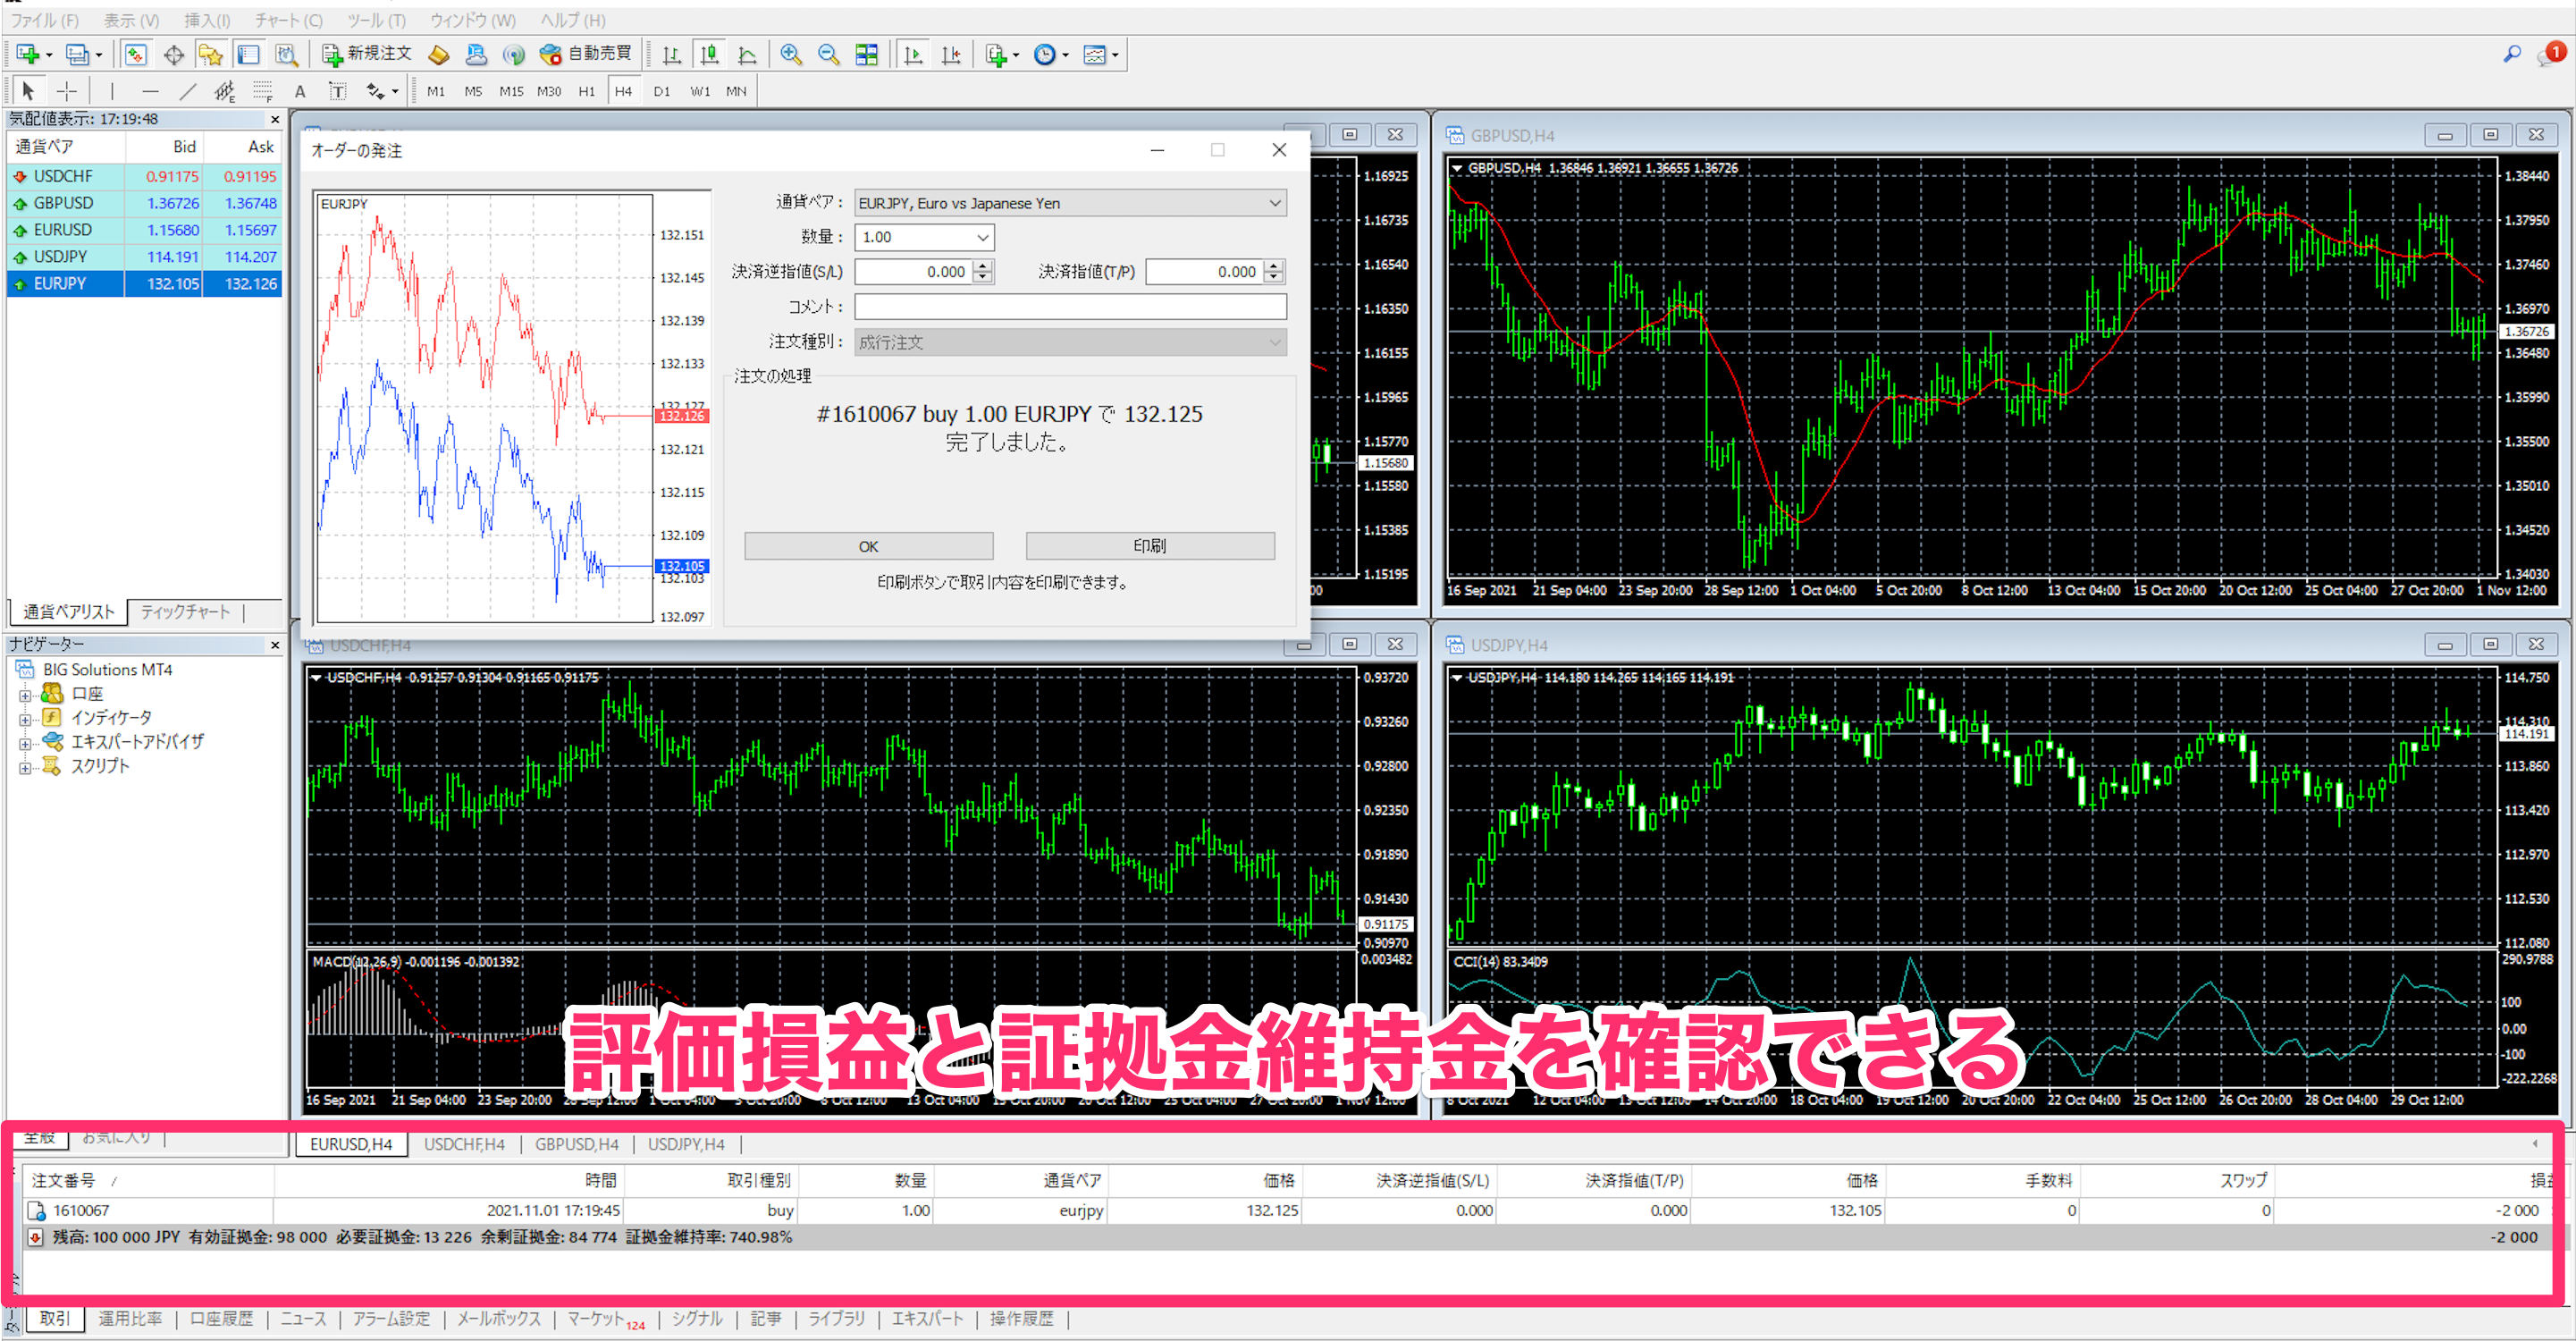Select the trendline drawing tool
Screen dimensions: 2576x1341
pos(187,91)
